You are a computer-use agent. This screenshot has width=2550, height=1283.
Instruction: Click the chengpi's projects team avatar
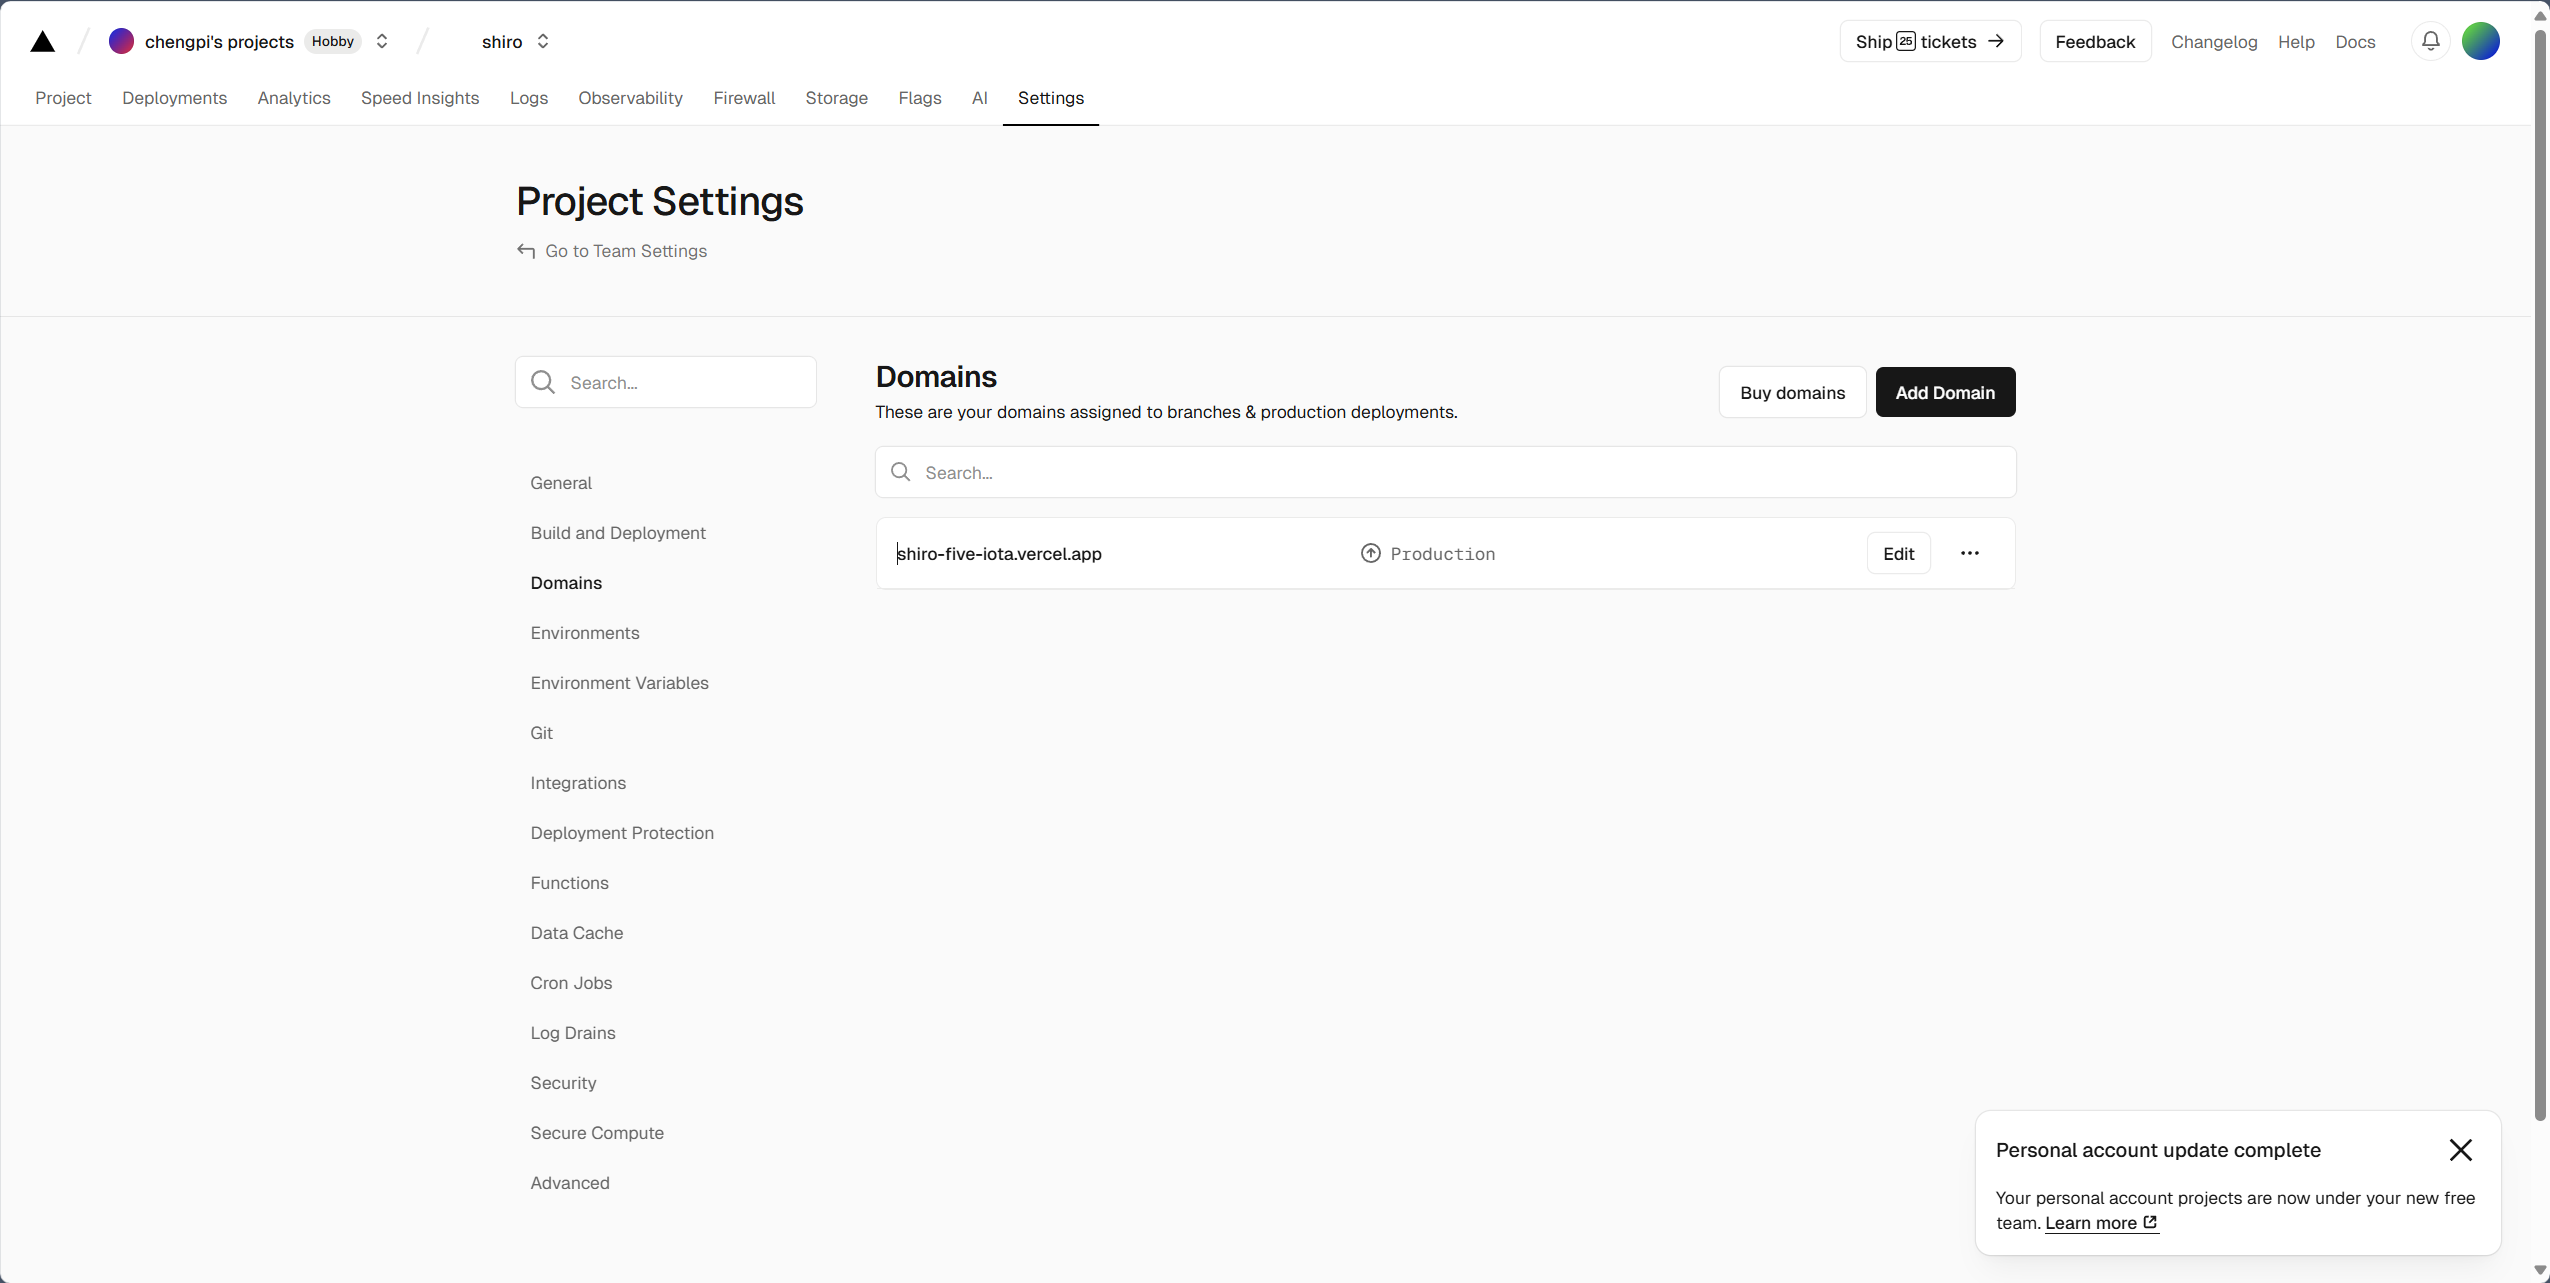click(x=121, y=41)
